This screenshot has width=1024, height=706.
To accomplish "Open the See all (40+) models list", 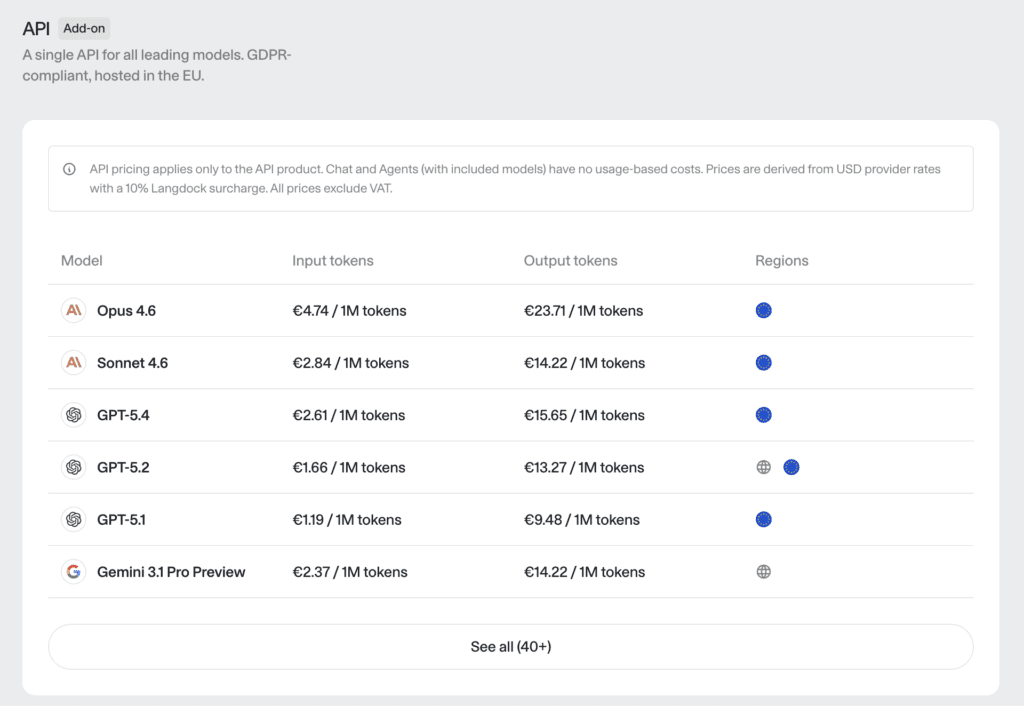I will tap(511, 647).
